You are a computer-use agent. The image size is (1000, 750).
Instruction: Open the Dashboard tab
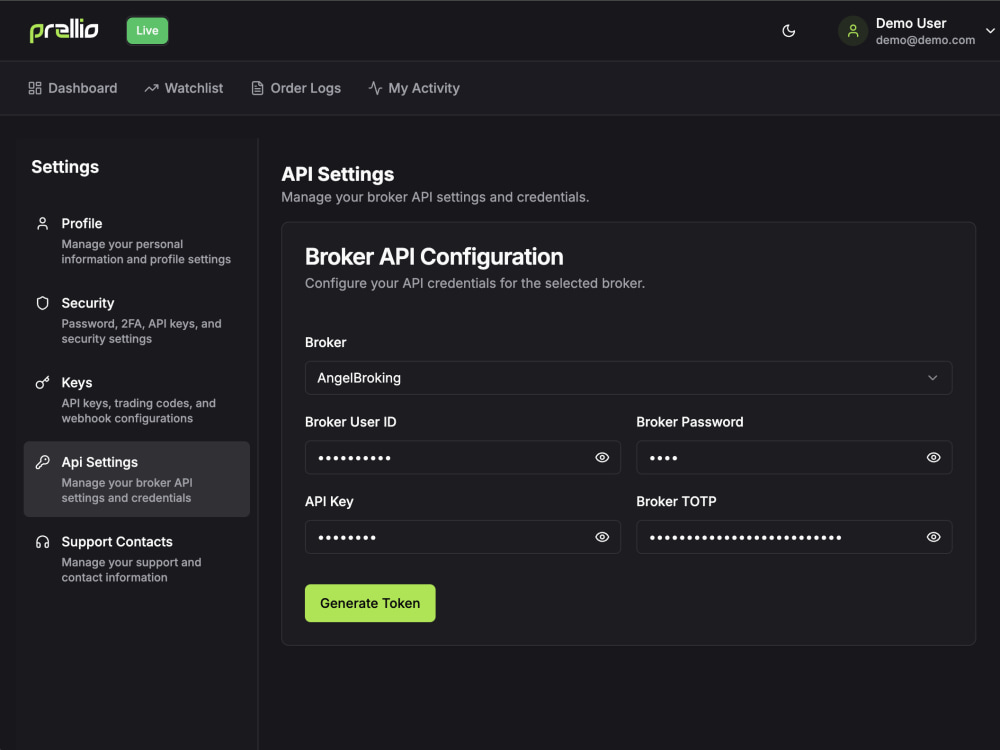[73, 88]
